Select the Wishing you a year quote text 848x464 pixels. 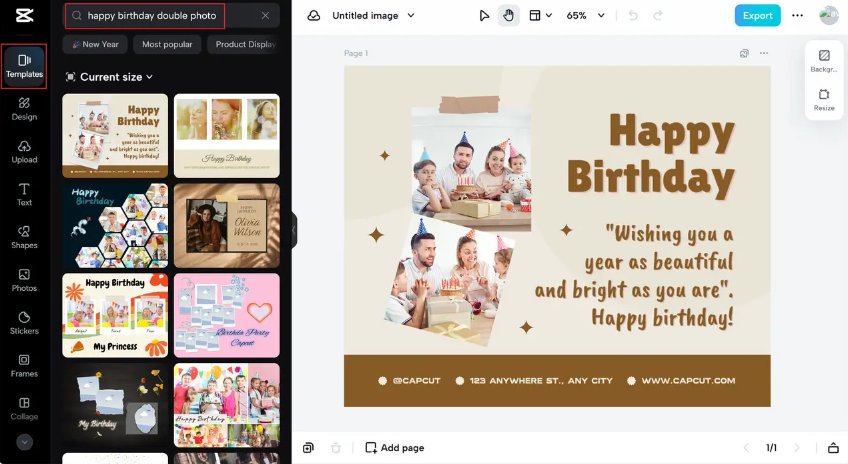pyautogui.click(x=634, y=276)
